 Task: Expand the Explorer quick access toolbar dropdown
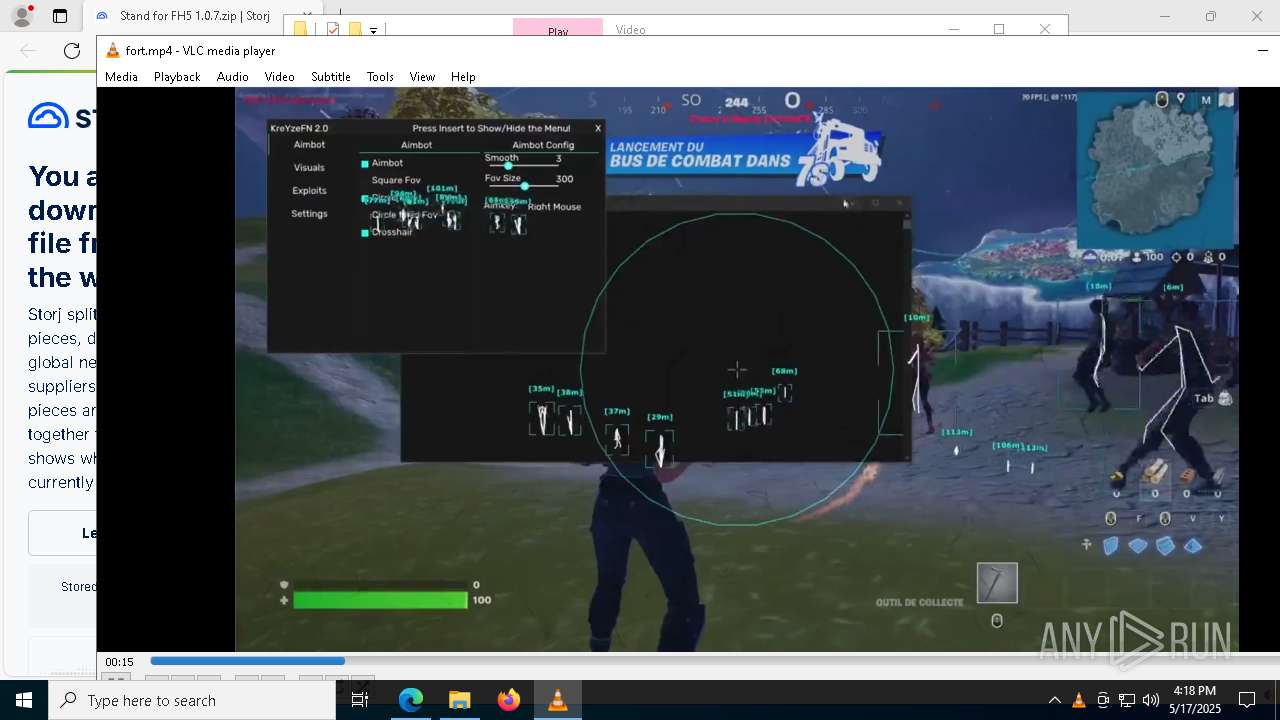pos(373,30)
